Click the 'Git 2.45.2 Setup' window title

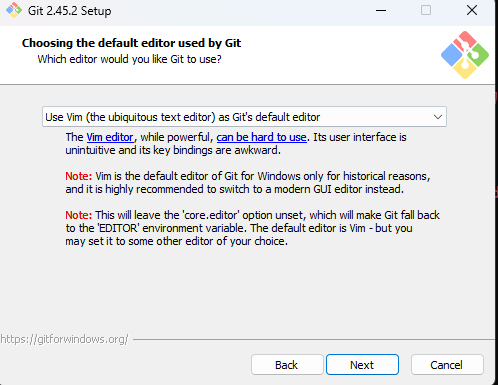click(x=69, y=11)
